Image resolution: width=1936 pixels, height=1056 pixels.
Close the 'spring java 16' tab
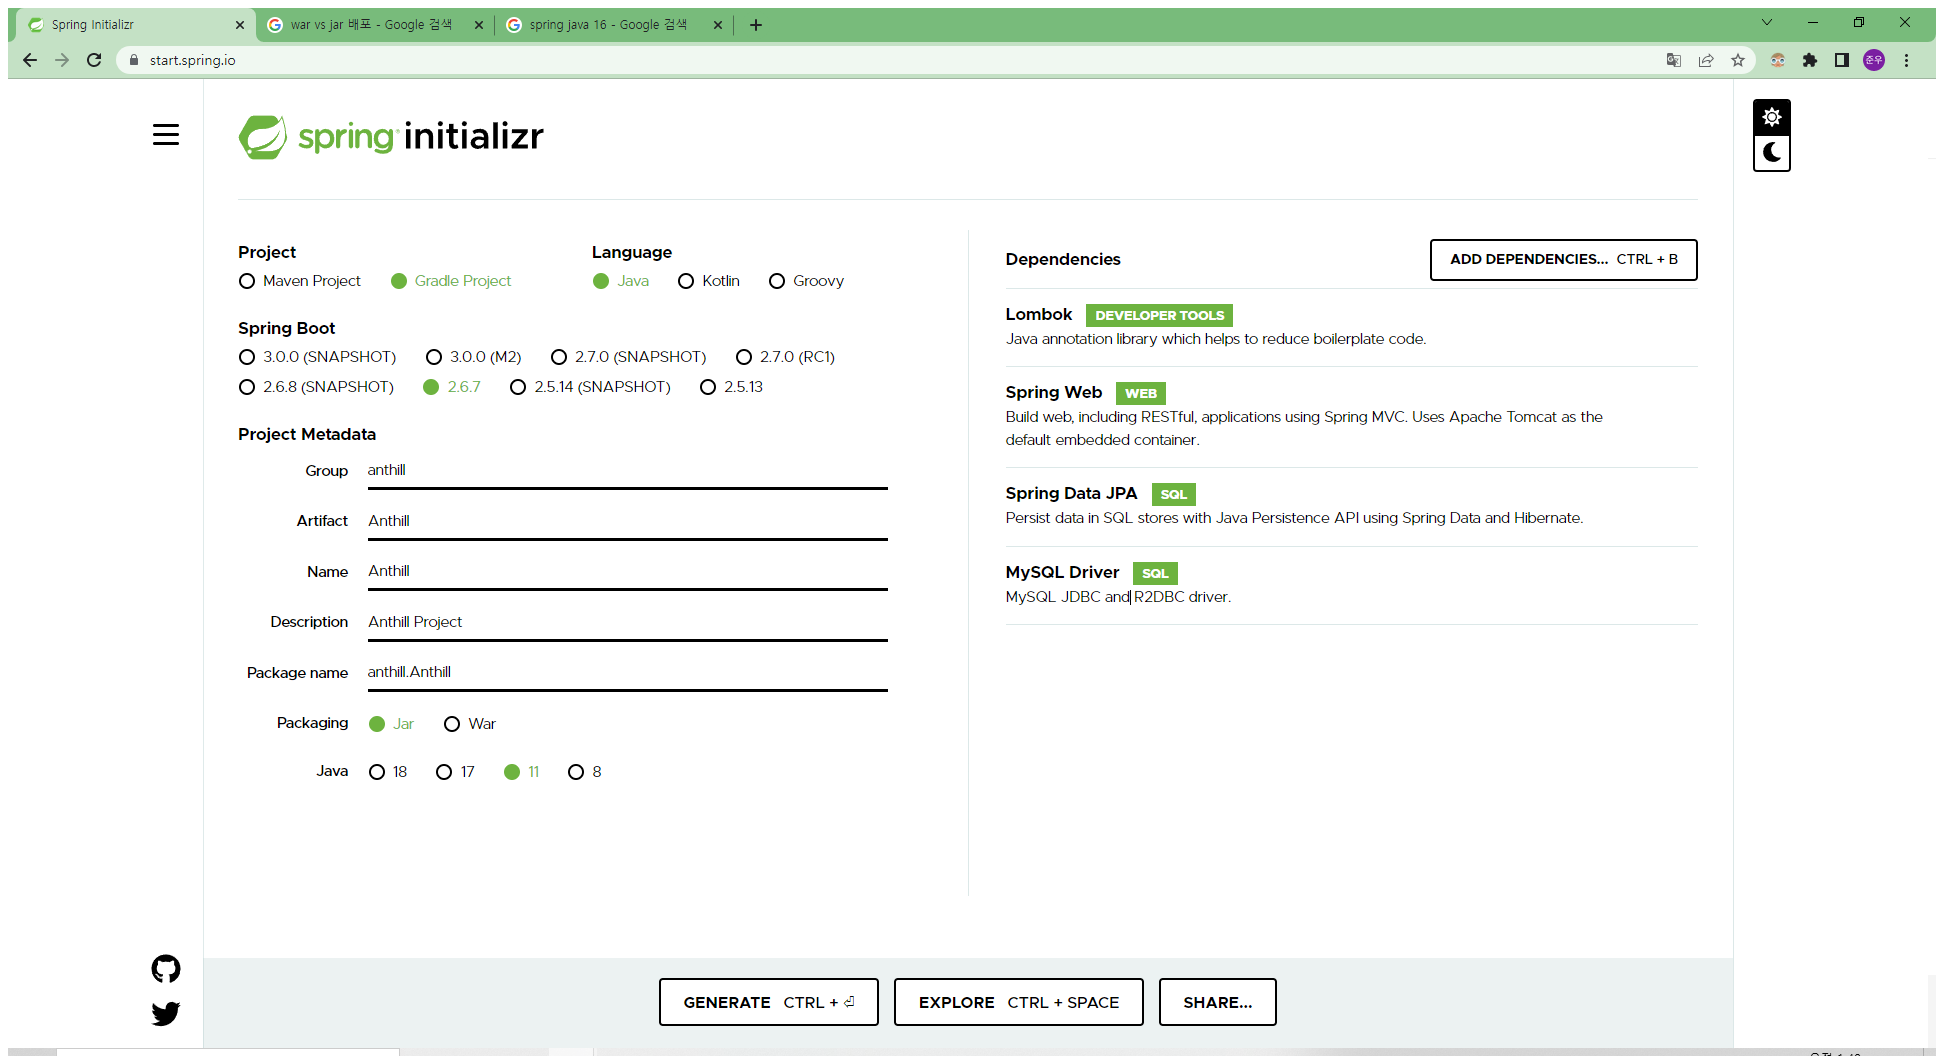(x=718, y=25)
